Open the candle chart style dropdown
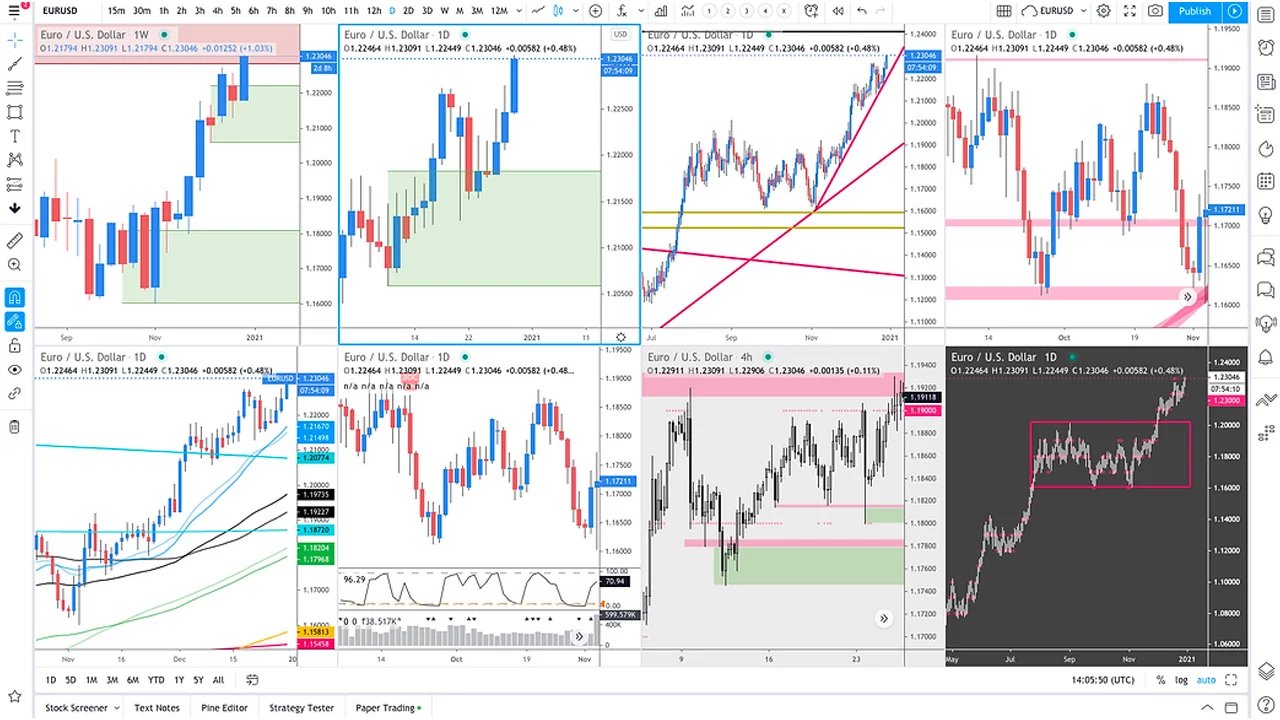This screenshot has width=1280, height=720. tap(575, 11)
